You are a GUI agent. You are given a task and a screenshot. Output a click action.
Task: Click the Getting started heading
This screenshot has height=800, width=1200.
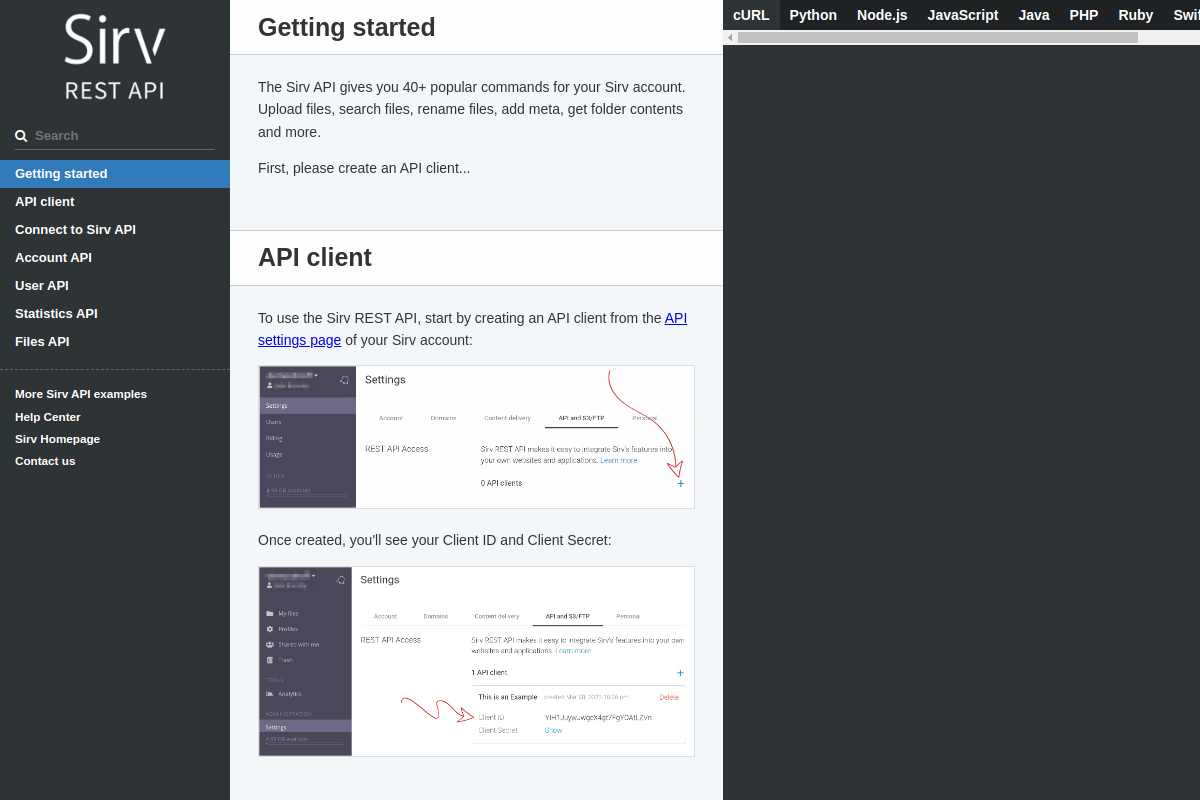pyautogui.click(x=347, y=27)
